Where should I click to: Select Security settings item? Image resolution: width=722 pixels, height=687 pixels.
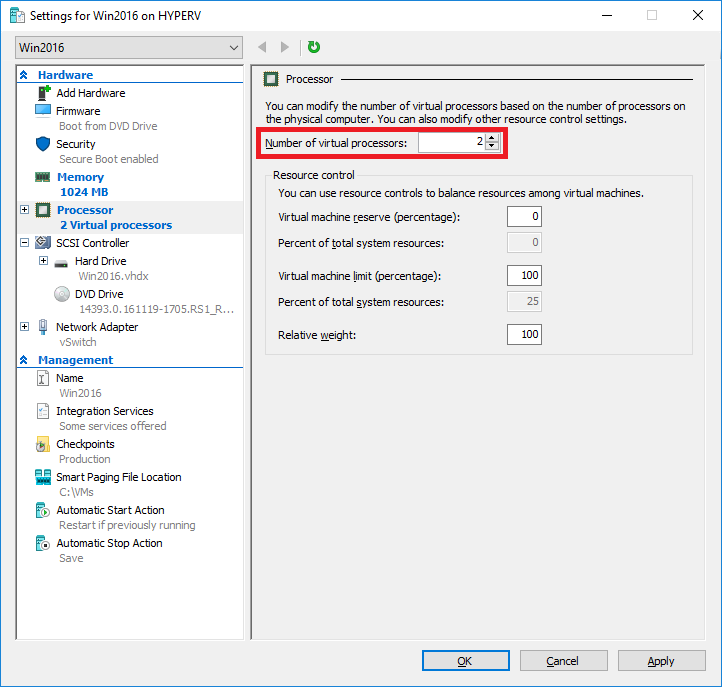pos(76,144)
